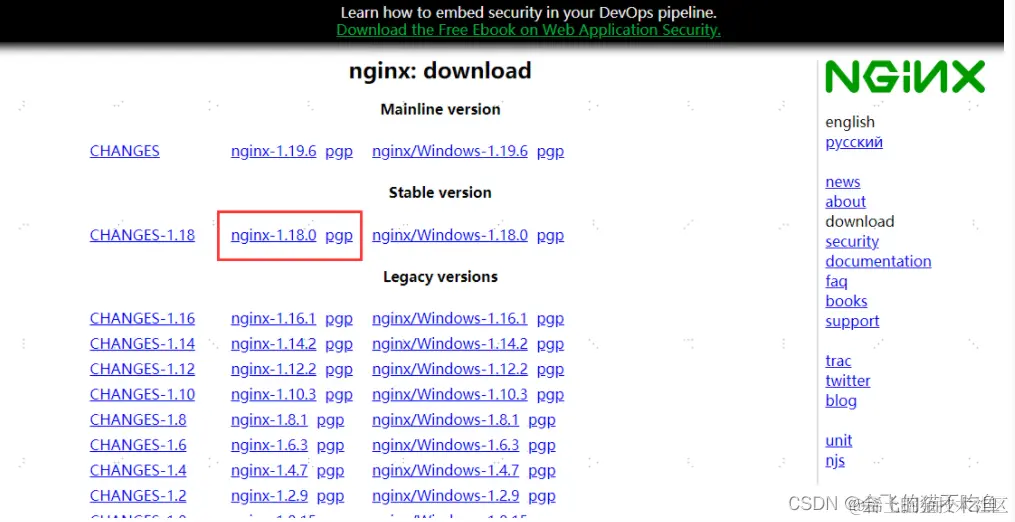Open CHANGES-1.12 link
This screenshot has height=522, width=1015.
pos(142,369)
